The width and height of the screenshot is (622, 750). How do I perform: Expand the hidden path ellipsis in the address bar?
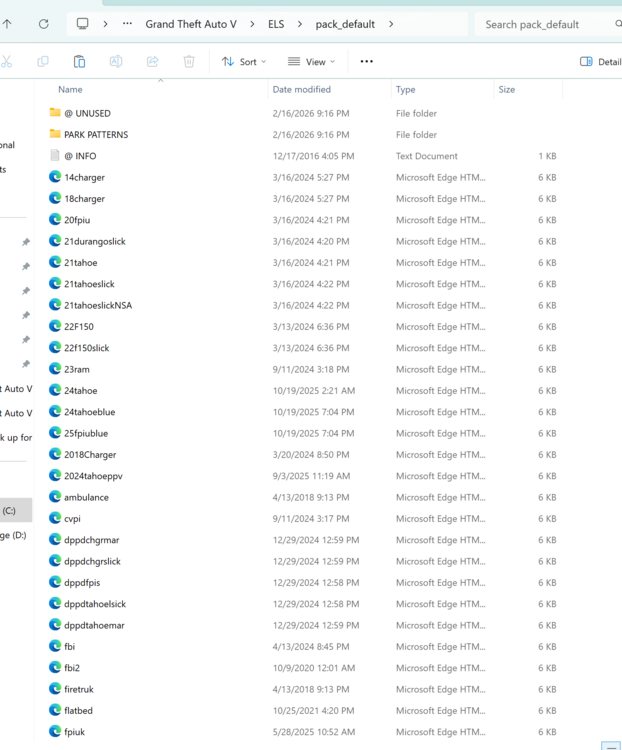127,24
